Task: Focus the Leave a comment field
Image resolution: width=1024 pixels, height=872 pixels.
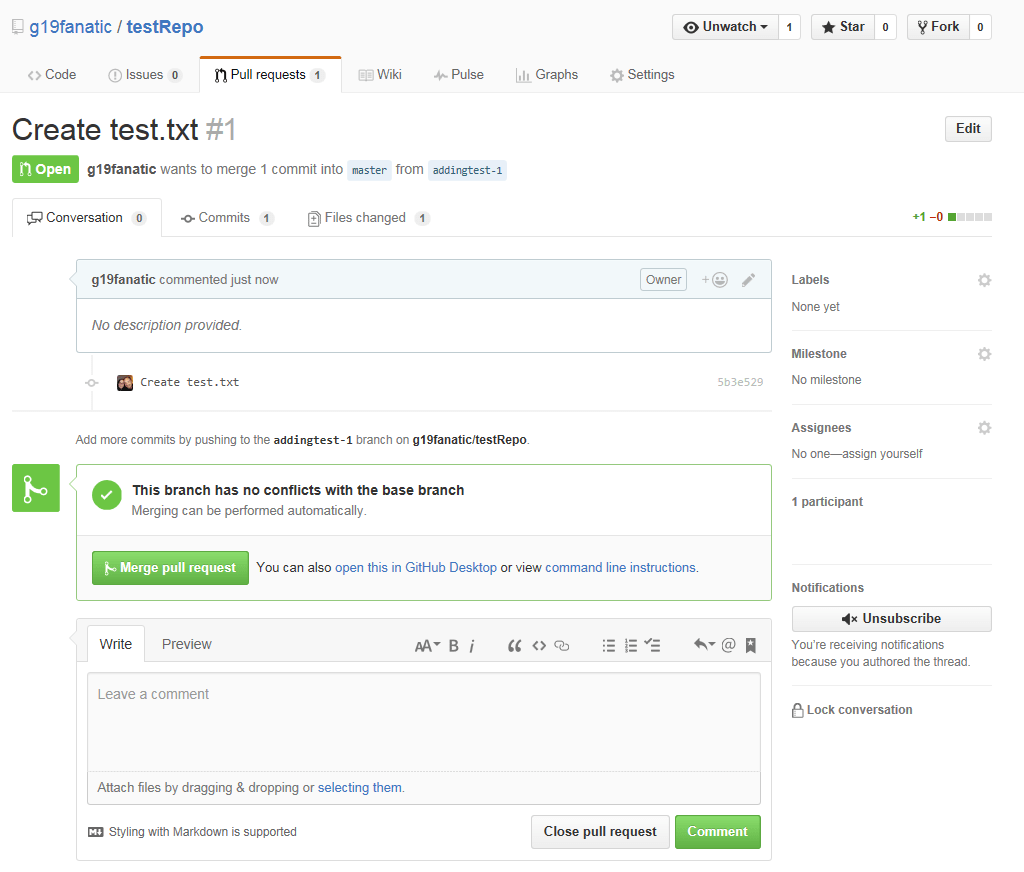Action: (x=424, y=722)
